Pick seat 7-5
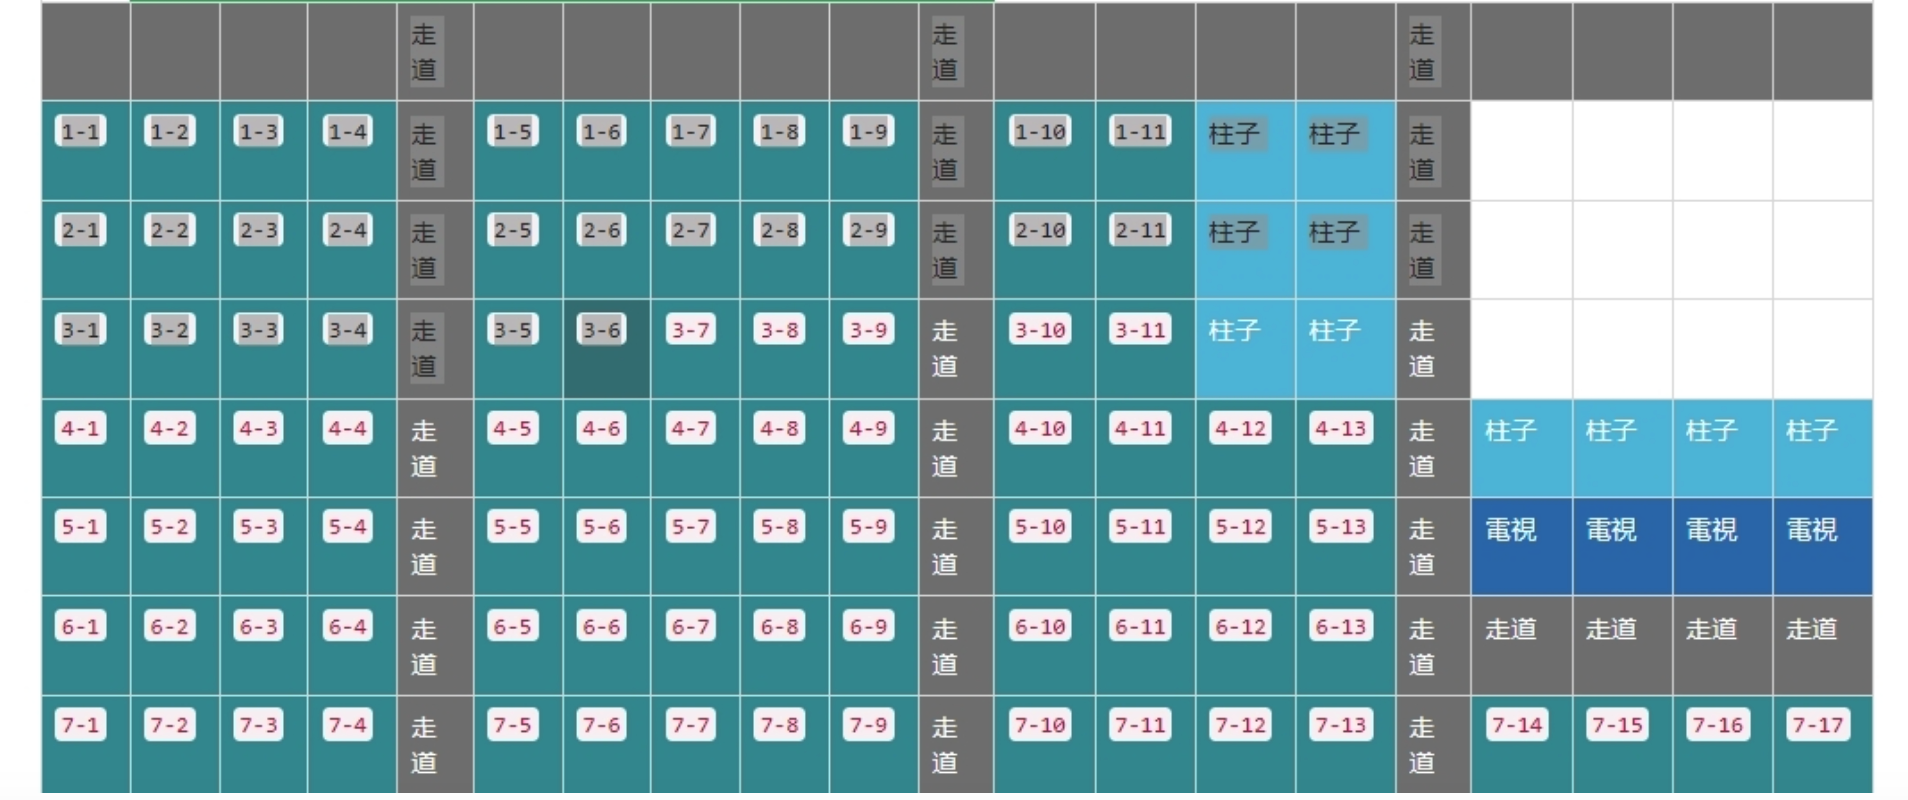 point(512,725)
